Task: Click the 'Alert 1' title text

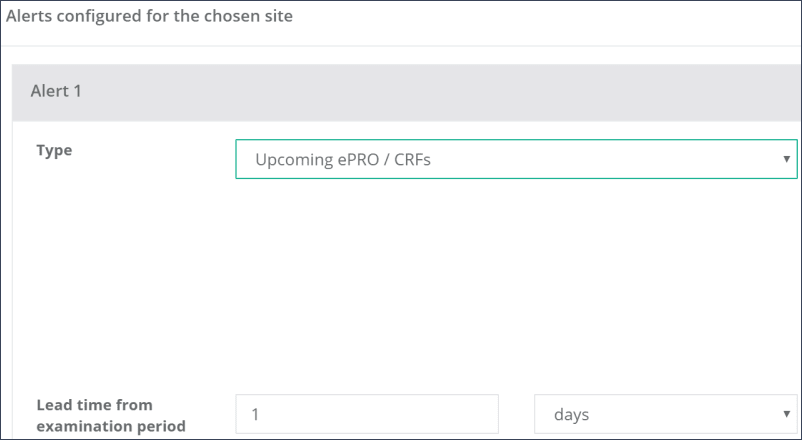Action: click(56, 92)
